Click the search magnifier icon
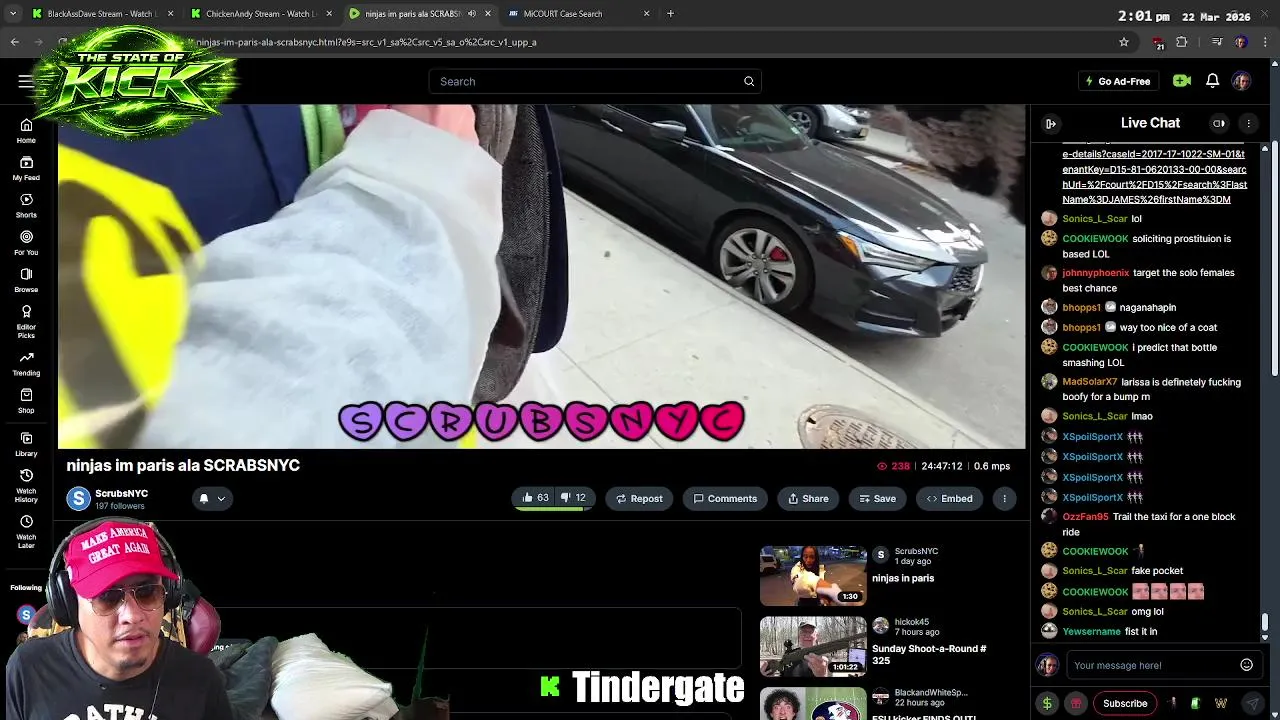This screenshot has width=1280, height=720. click(x=749, y=81)
